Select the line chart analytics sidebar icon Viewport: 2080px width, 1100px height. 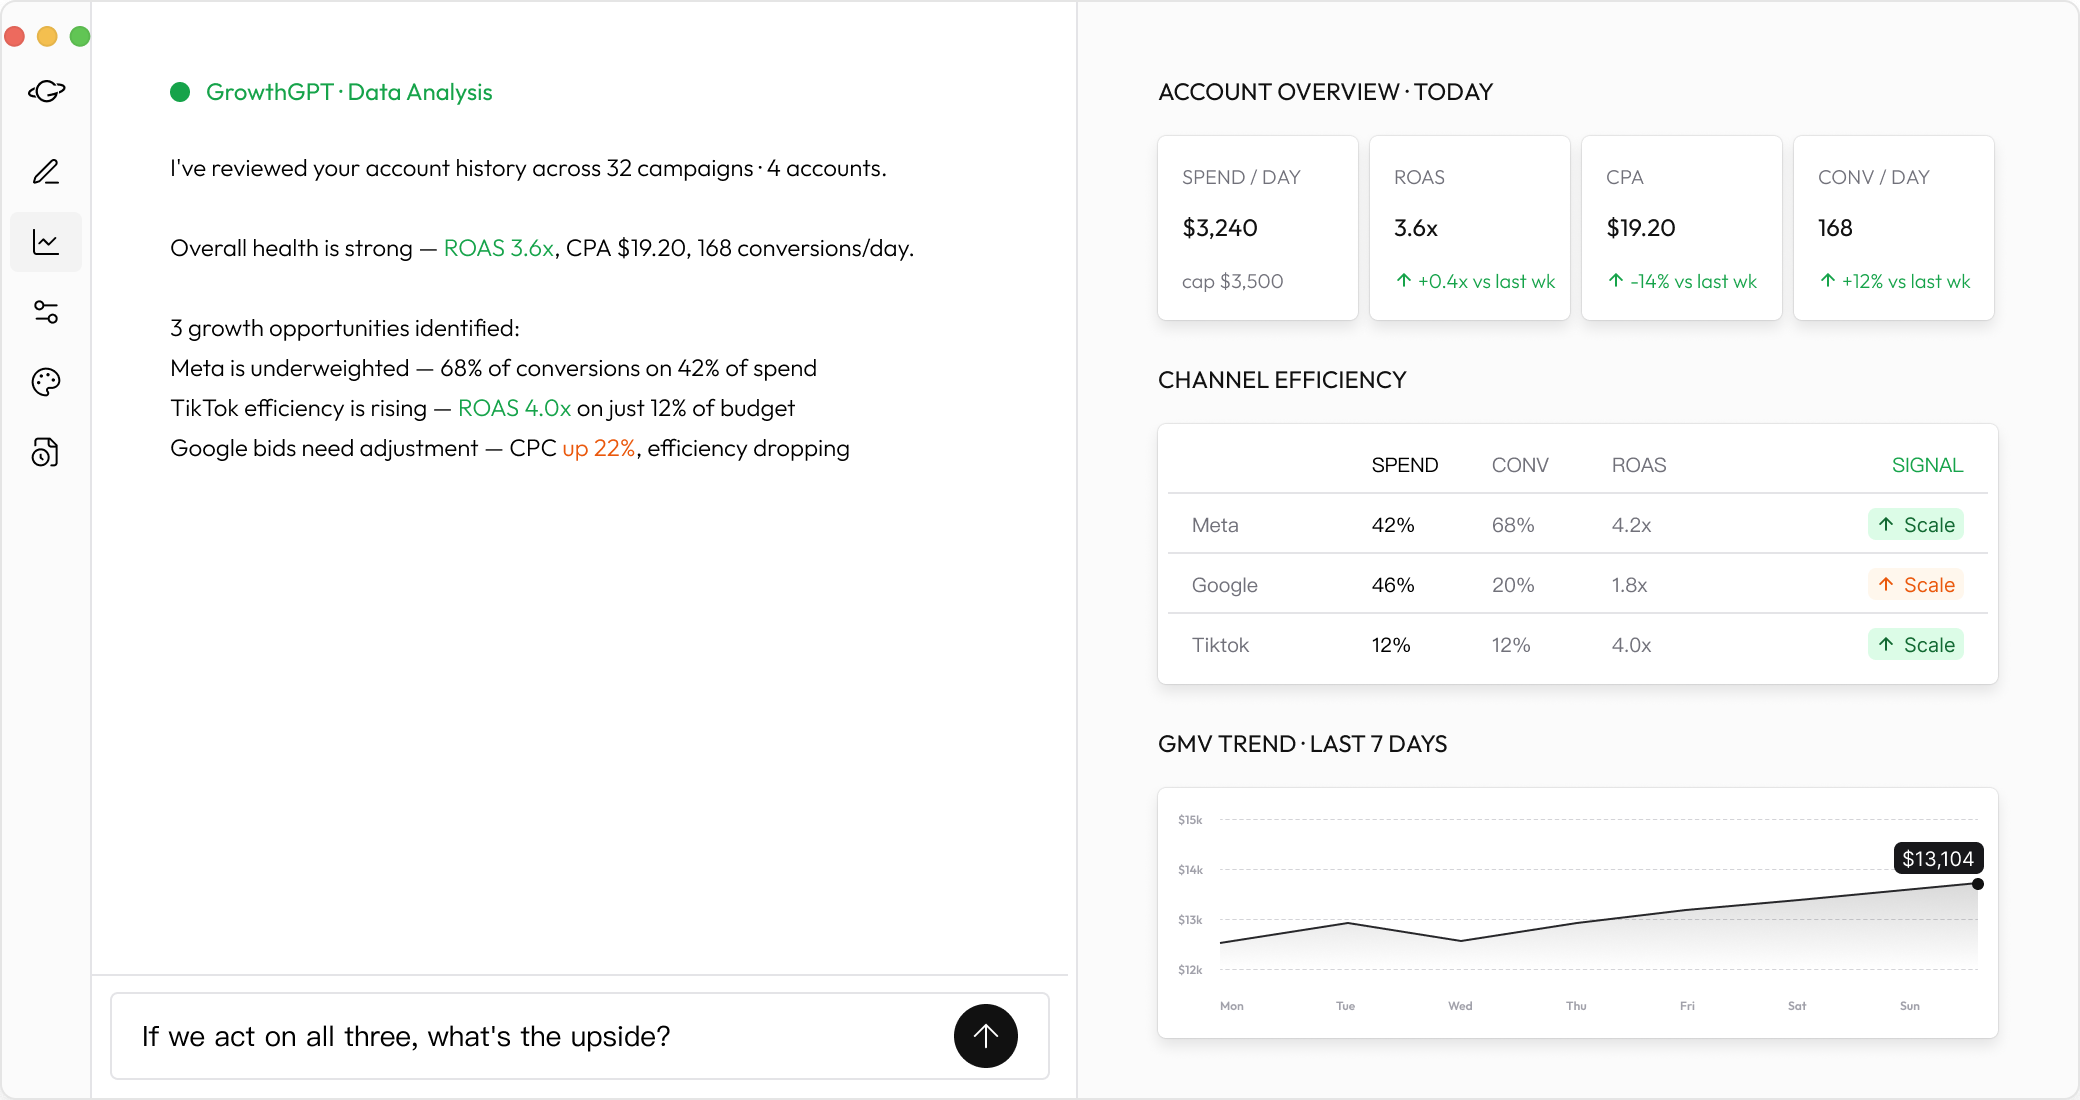(x=46, y=242)
